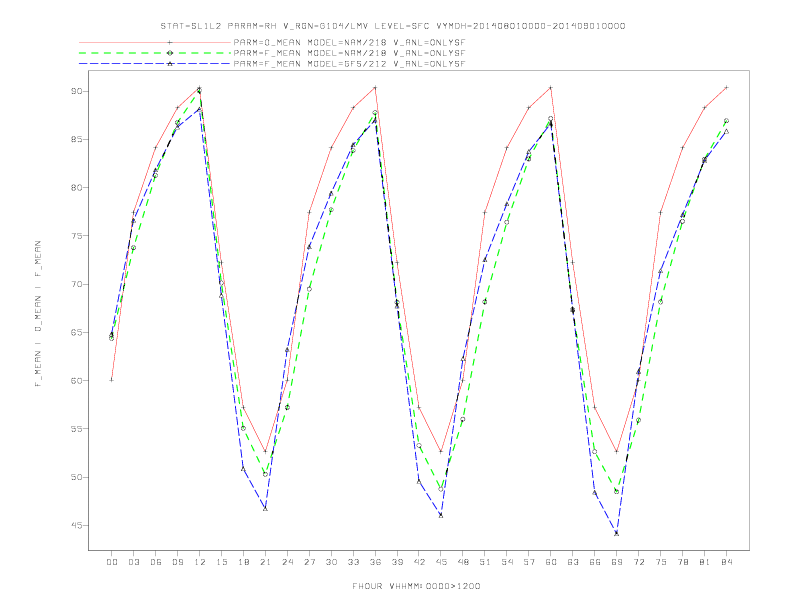Screen dimensions: 792x612
Task: Click the y-axis label F_MEAN | O_MEAN | F_MEAN
Action: pos(37,314)
